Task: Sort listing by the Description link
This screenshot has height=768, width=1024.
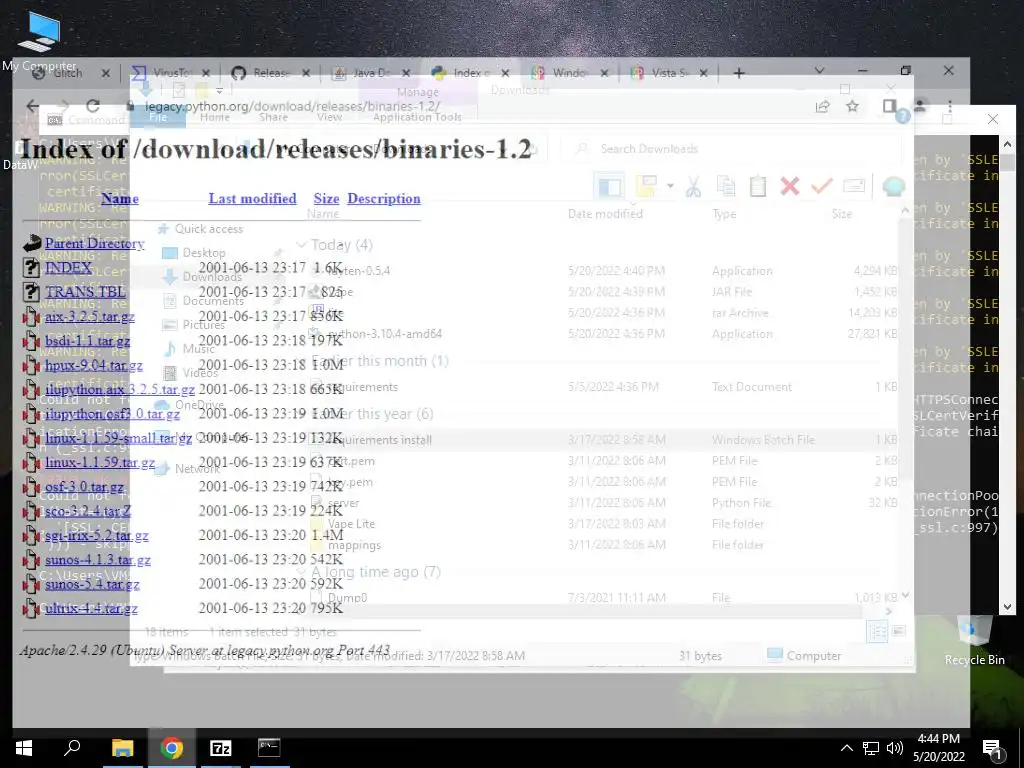Action: pos(383,199)
